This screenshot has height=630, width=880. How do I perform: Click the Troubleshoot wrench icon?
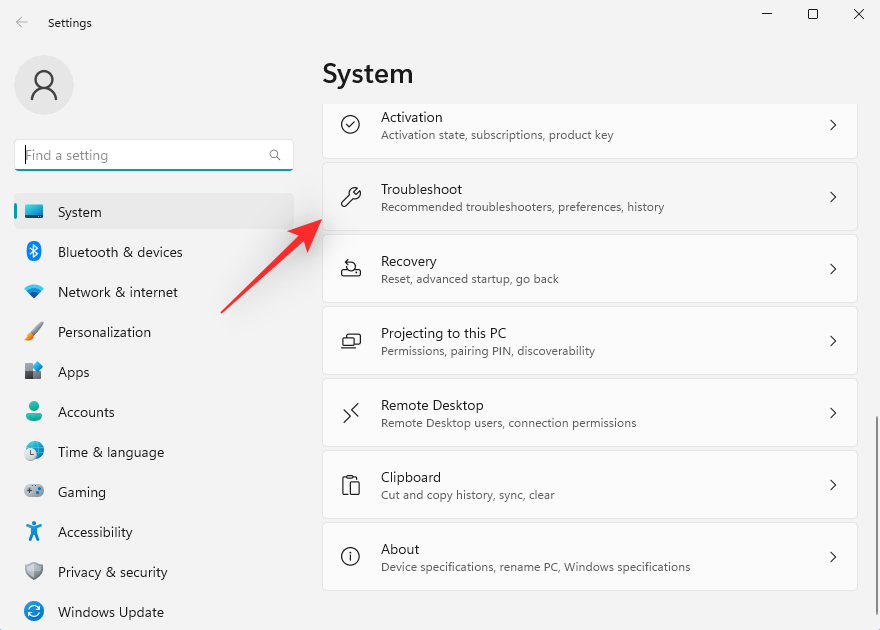point(351,197)
